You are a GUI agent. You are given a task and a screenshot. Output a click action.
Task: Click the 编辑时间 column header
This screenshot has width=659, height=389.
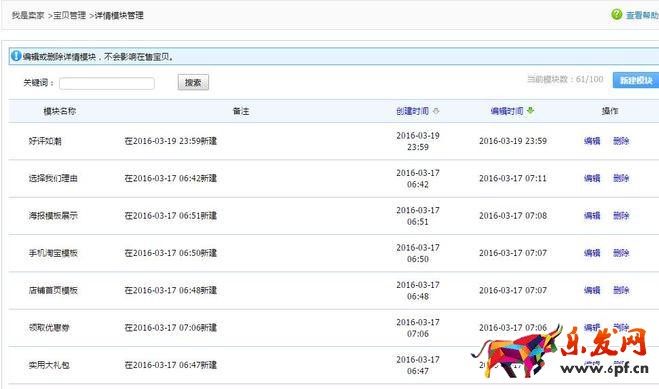pyautogui.click(x=507, y=111)
